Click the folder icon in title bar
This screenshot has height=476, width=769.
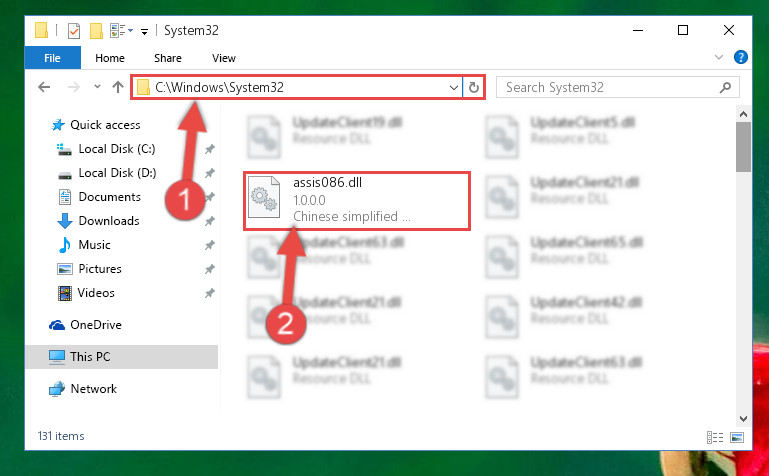point(42,30)
